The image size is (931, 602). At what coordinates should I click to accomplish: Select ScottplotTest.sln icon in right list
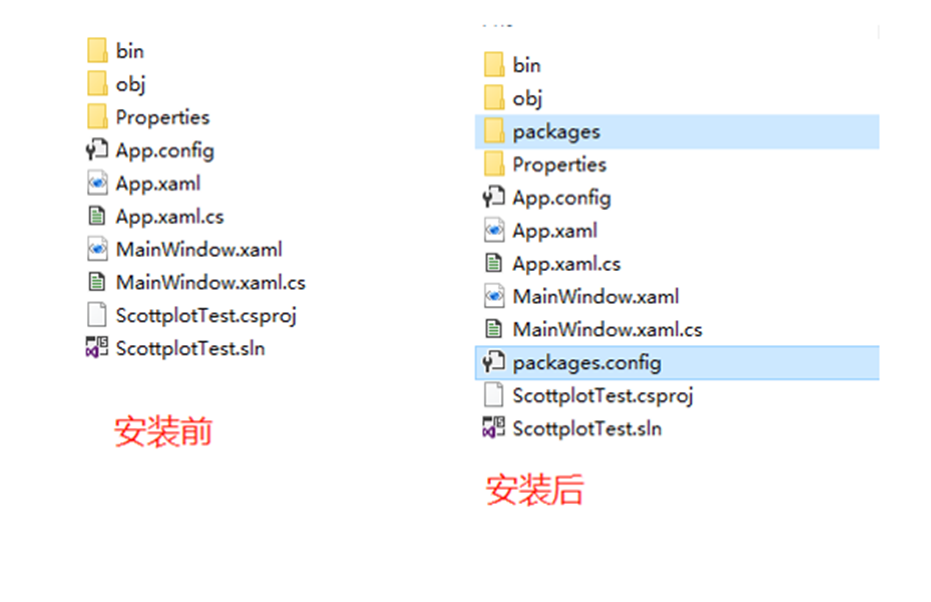coord(494,427)
